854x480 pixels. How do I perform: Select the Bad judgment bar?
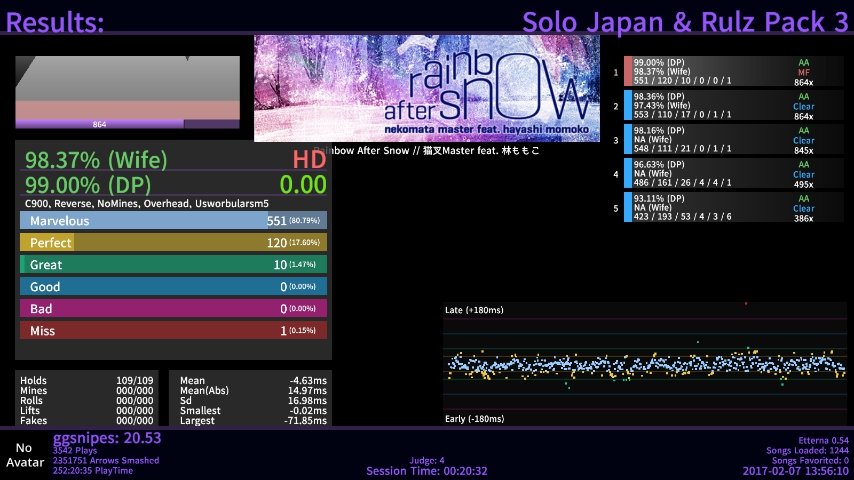(173, 308)
